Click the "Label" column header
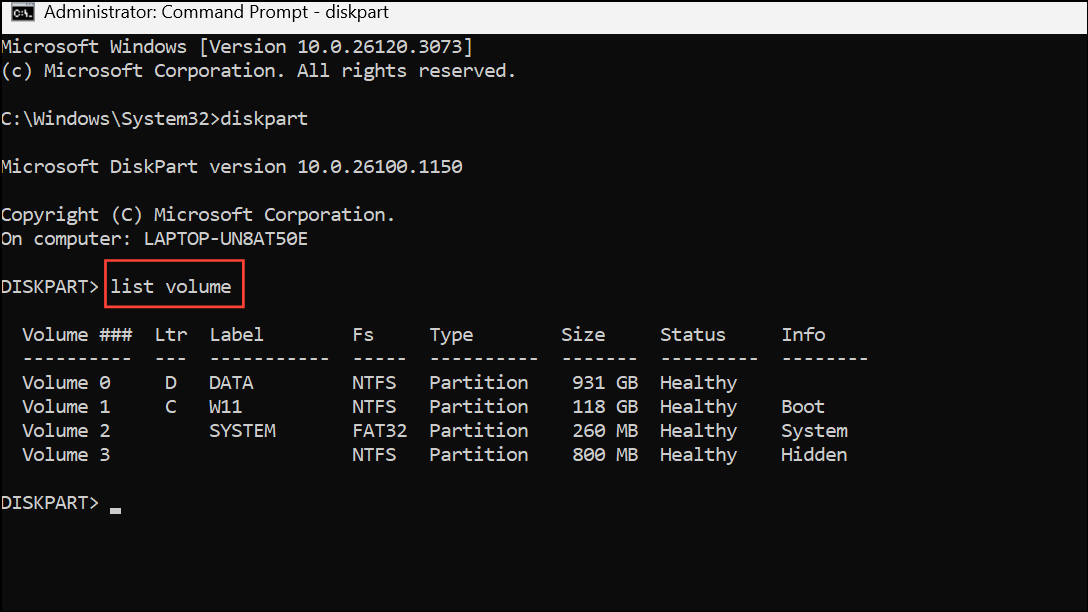The height and width of the screenshot is (612, 1088). pos(237,335)
